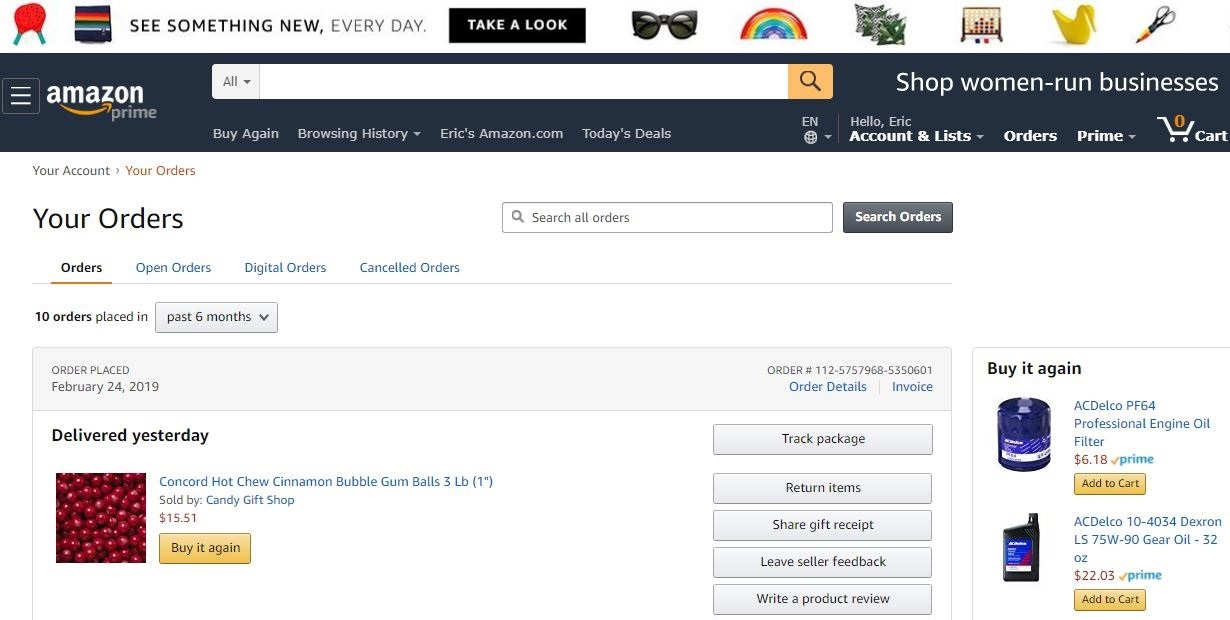
Task: Click the $15.51 price text
Action: click(x=178, y=518)
